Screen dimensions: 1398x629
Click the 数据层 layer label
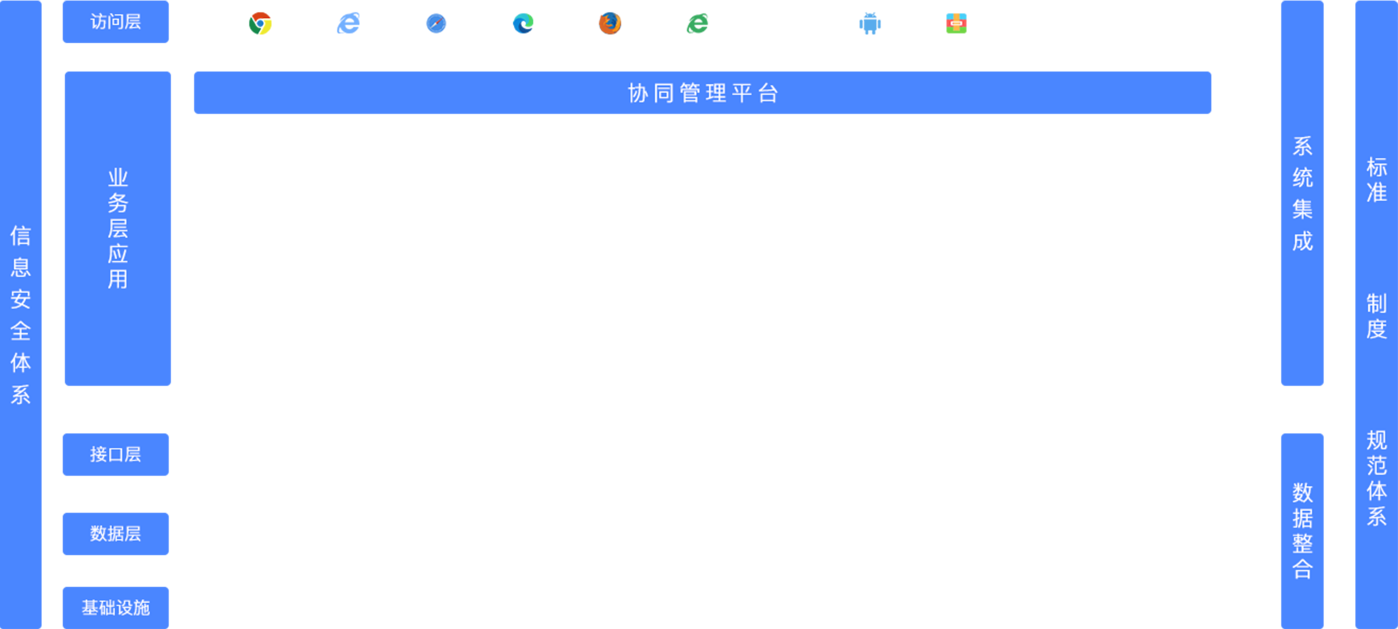coord(116,534)
